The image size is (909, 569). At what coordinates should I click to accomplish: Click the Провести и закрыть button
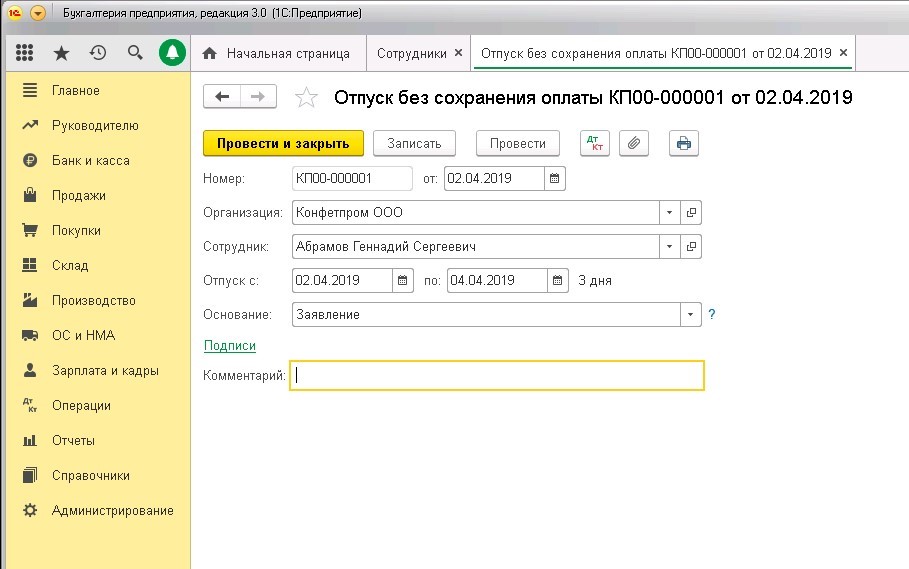coord(283,143)
